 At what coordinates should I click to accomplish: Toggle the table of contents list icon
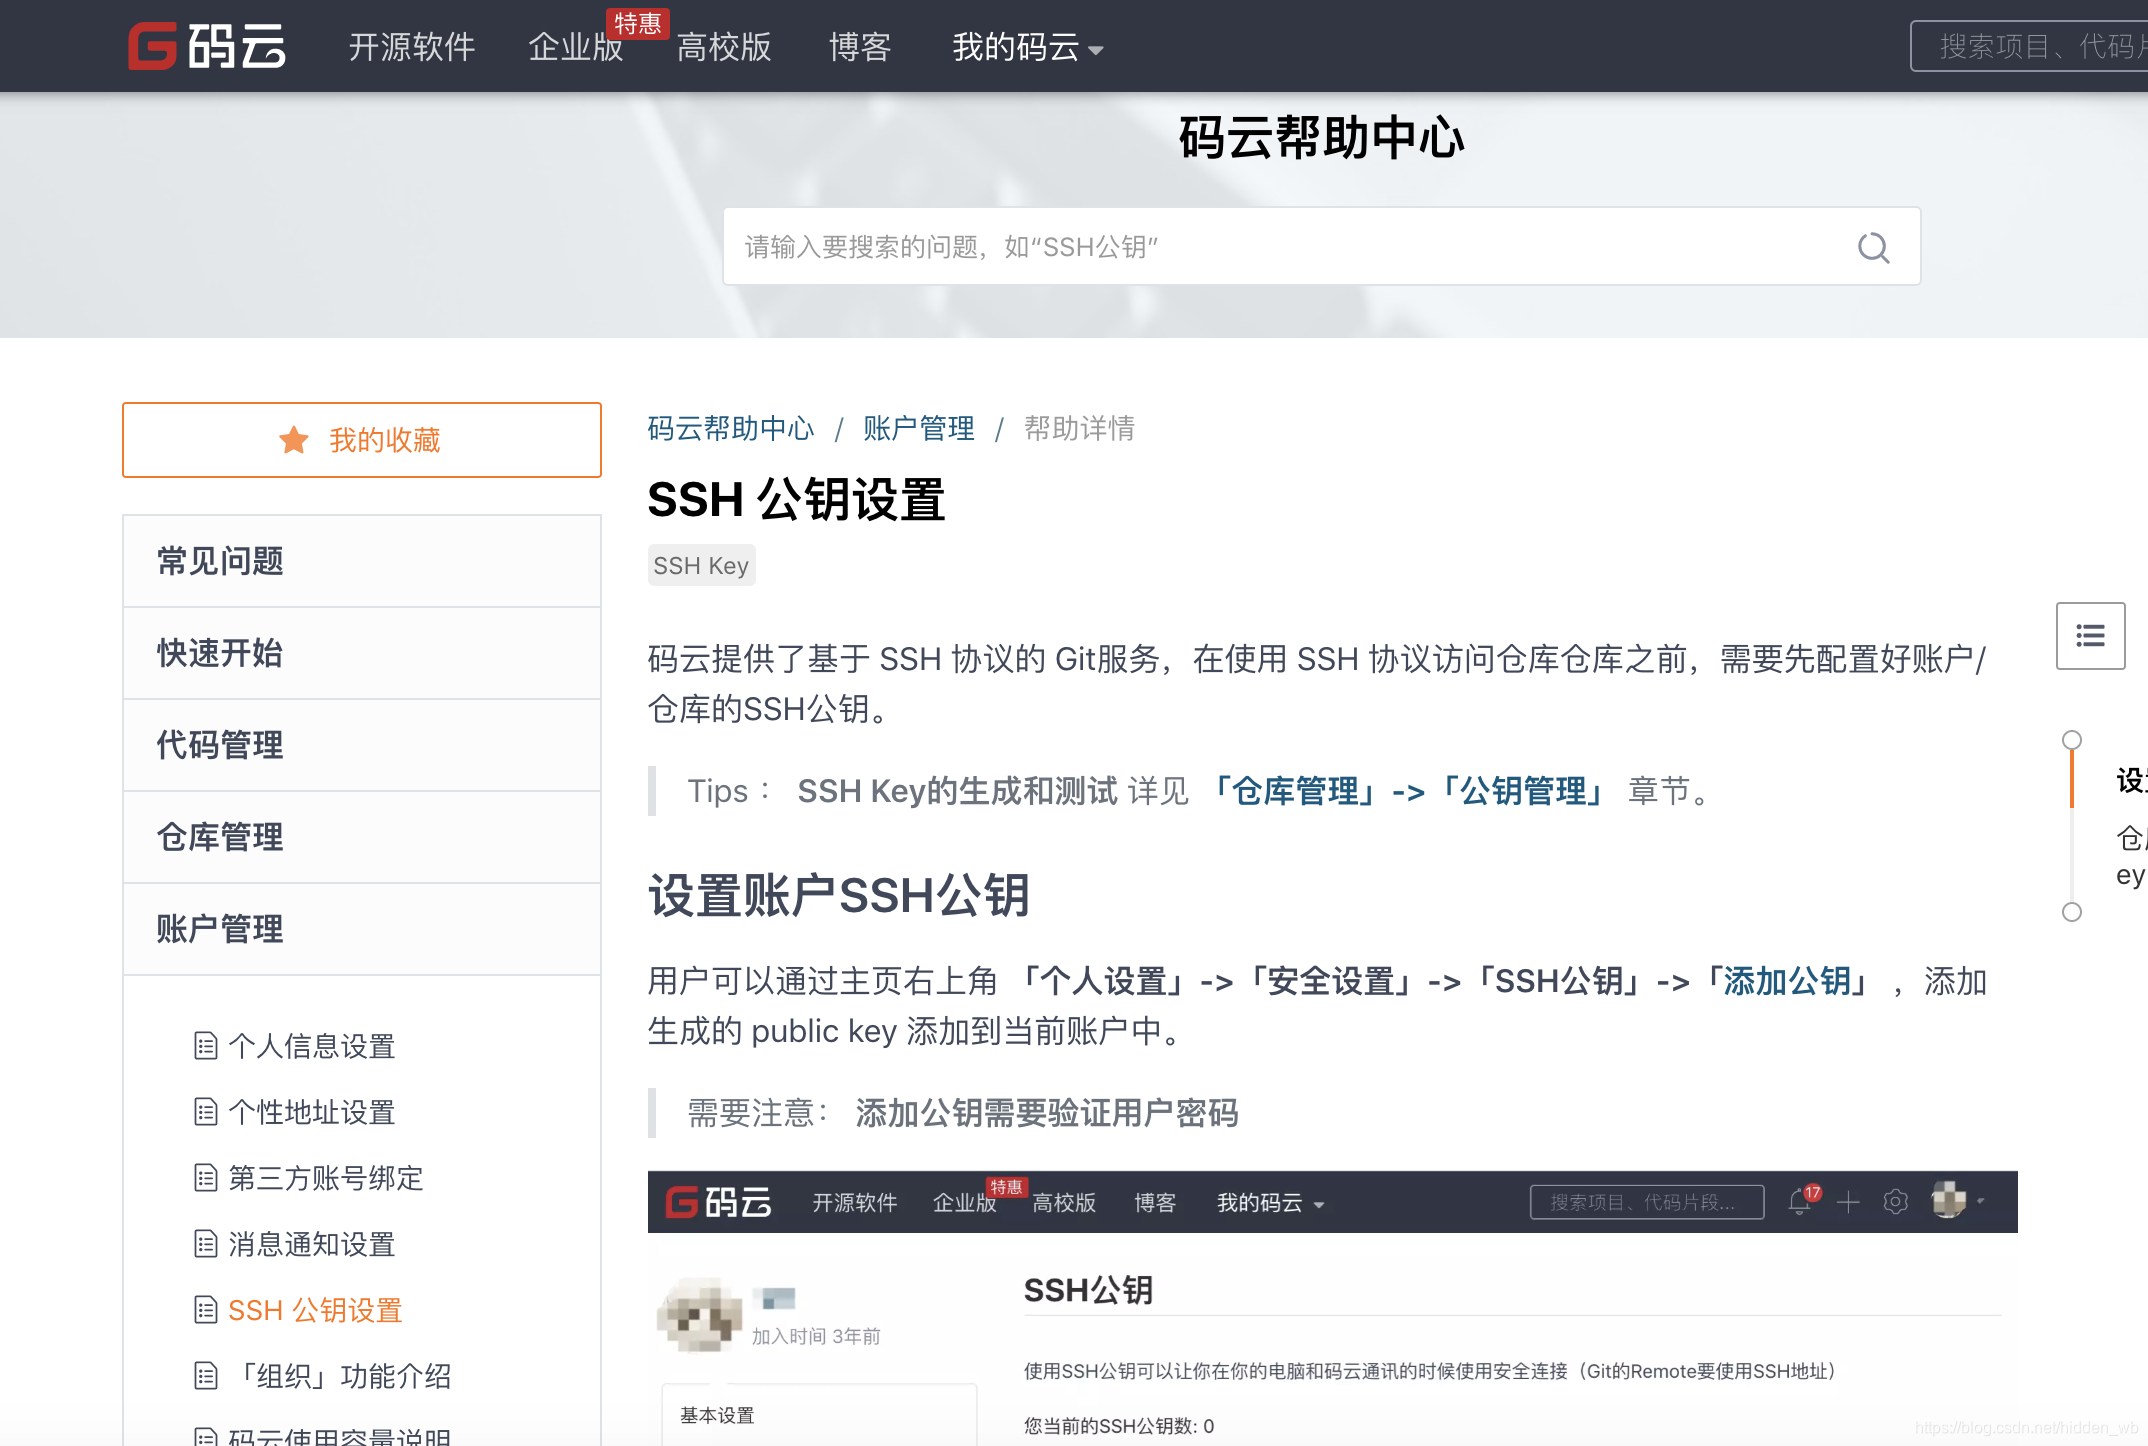coord(2090,636)
